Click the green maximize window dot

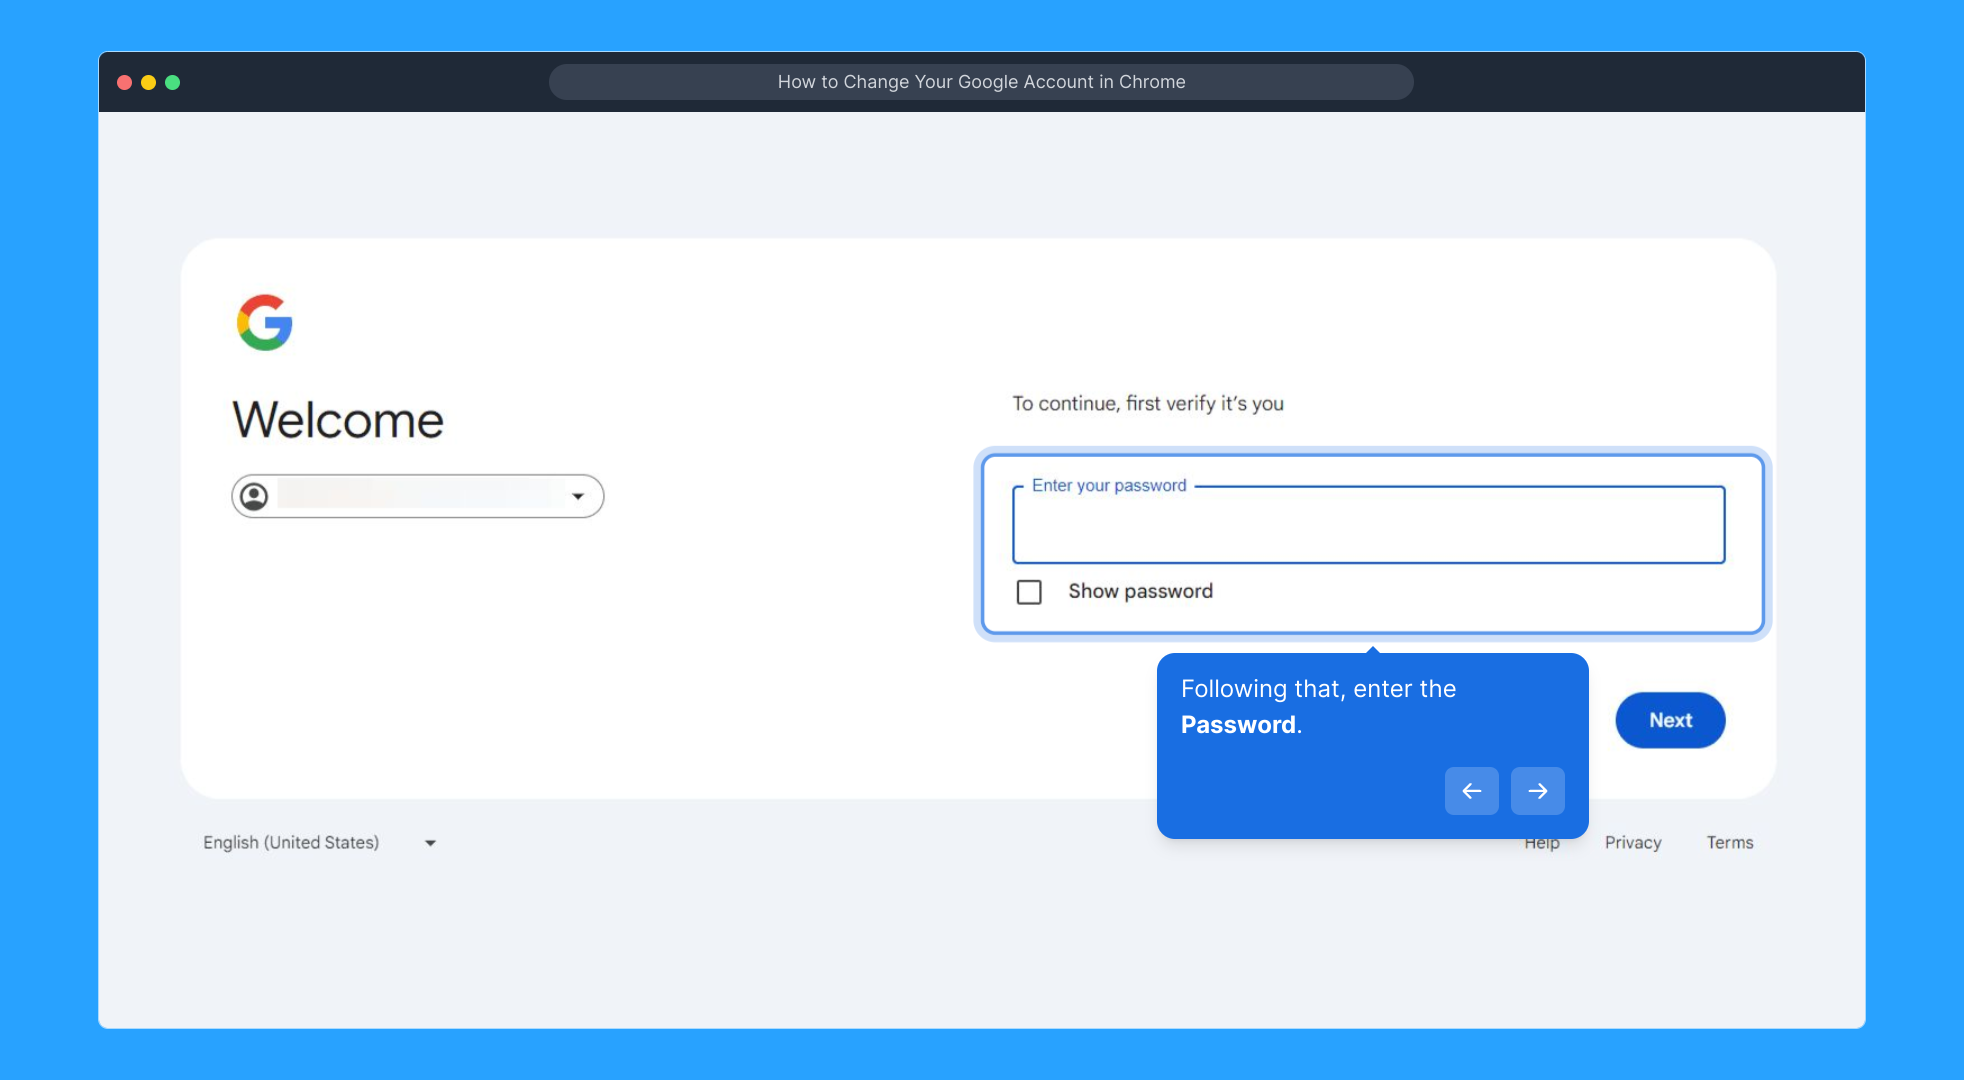coord(173,82)
